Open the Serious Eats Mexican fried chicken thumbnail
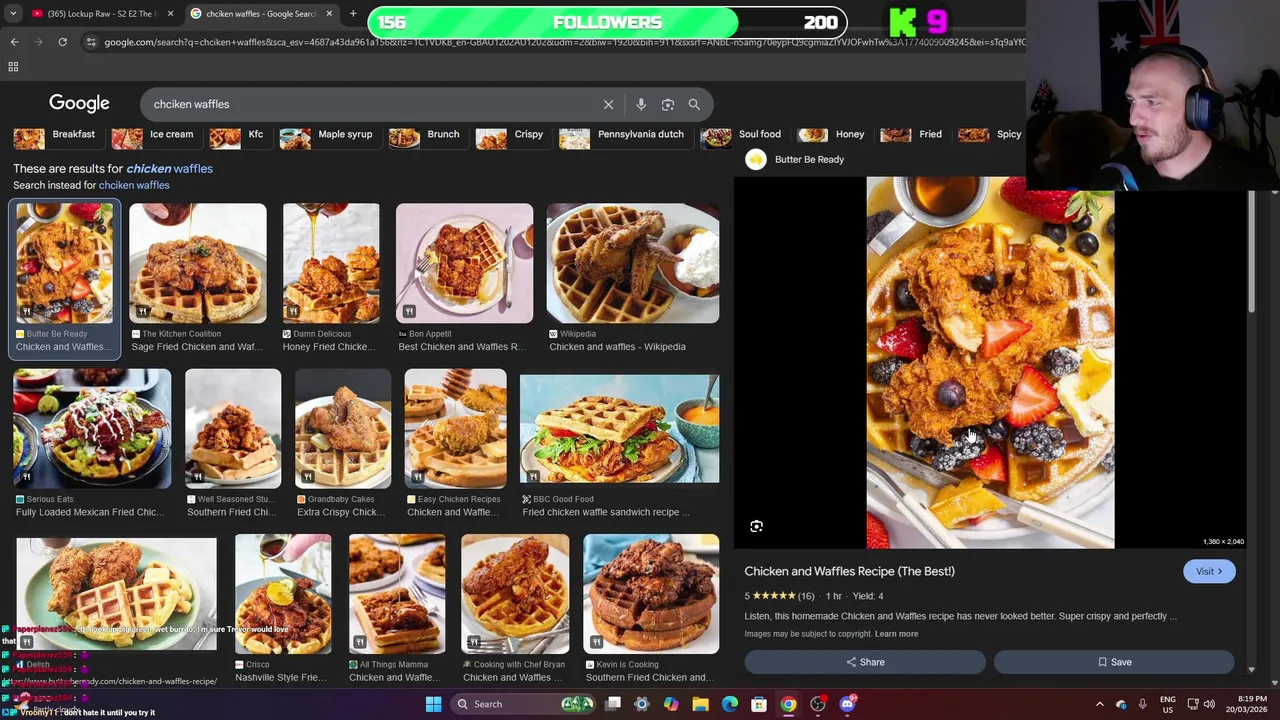Viewport: 1280px width, 720px height. click(92, 428)
